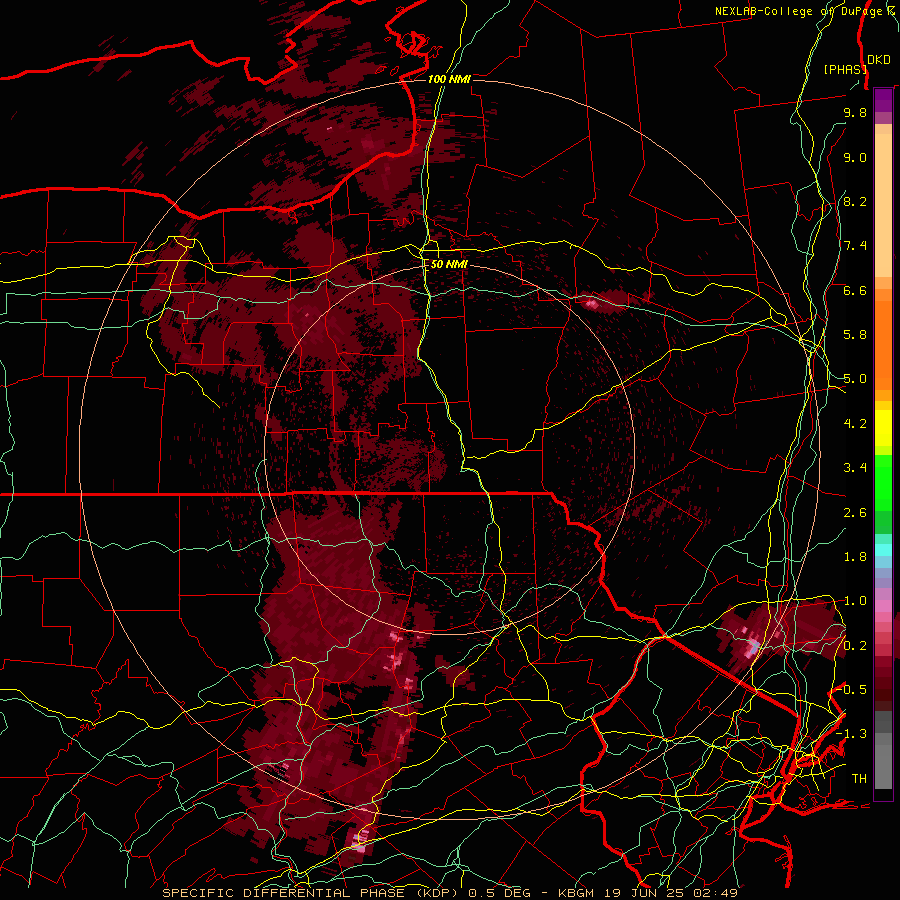Select the DKD product label
This screenshot has height=900, width=900.
pyautogui.click(x=879, y=60)
